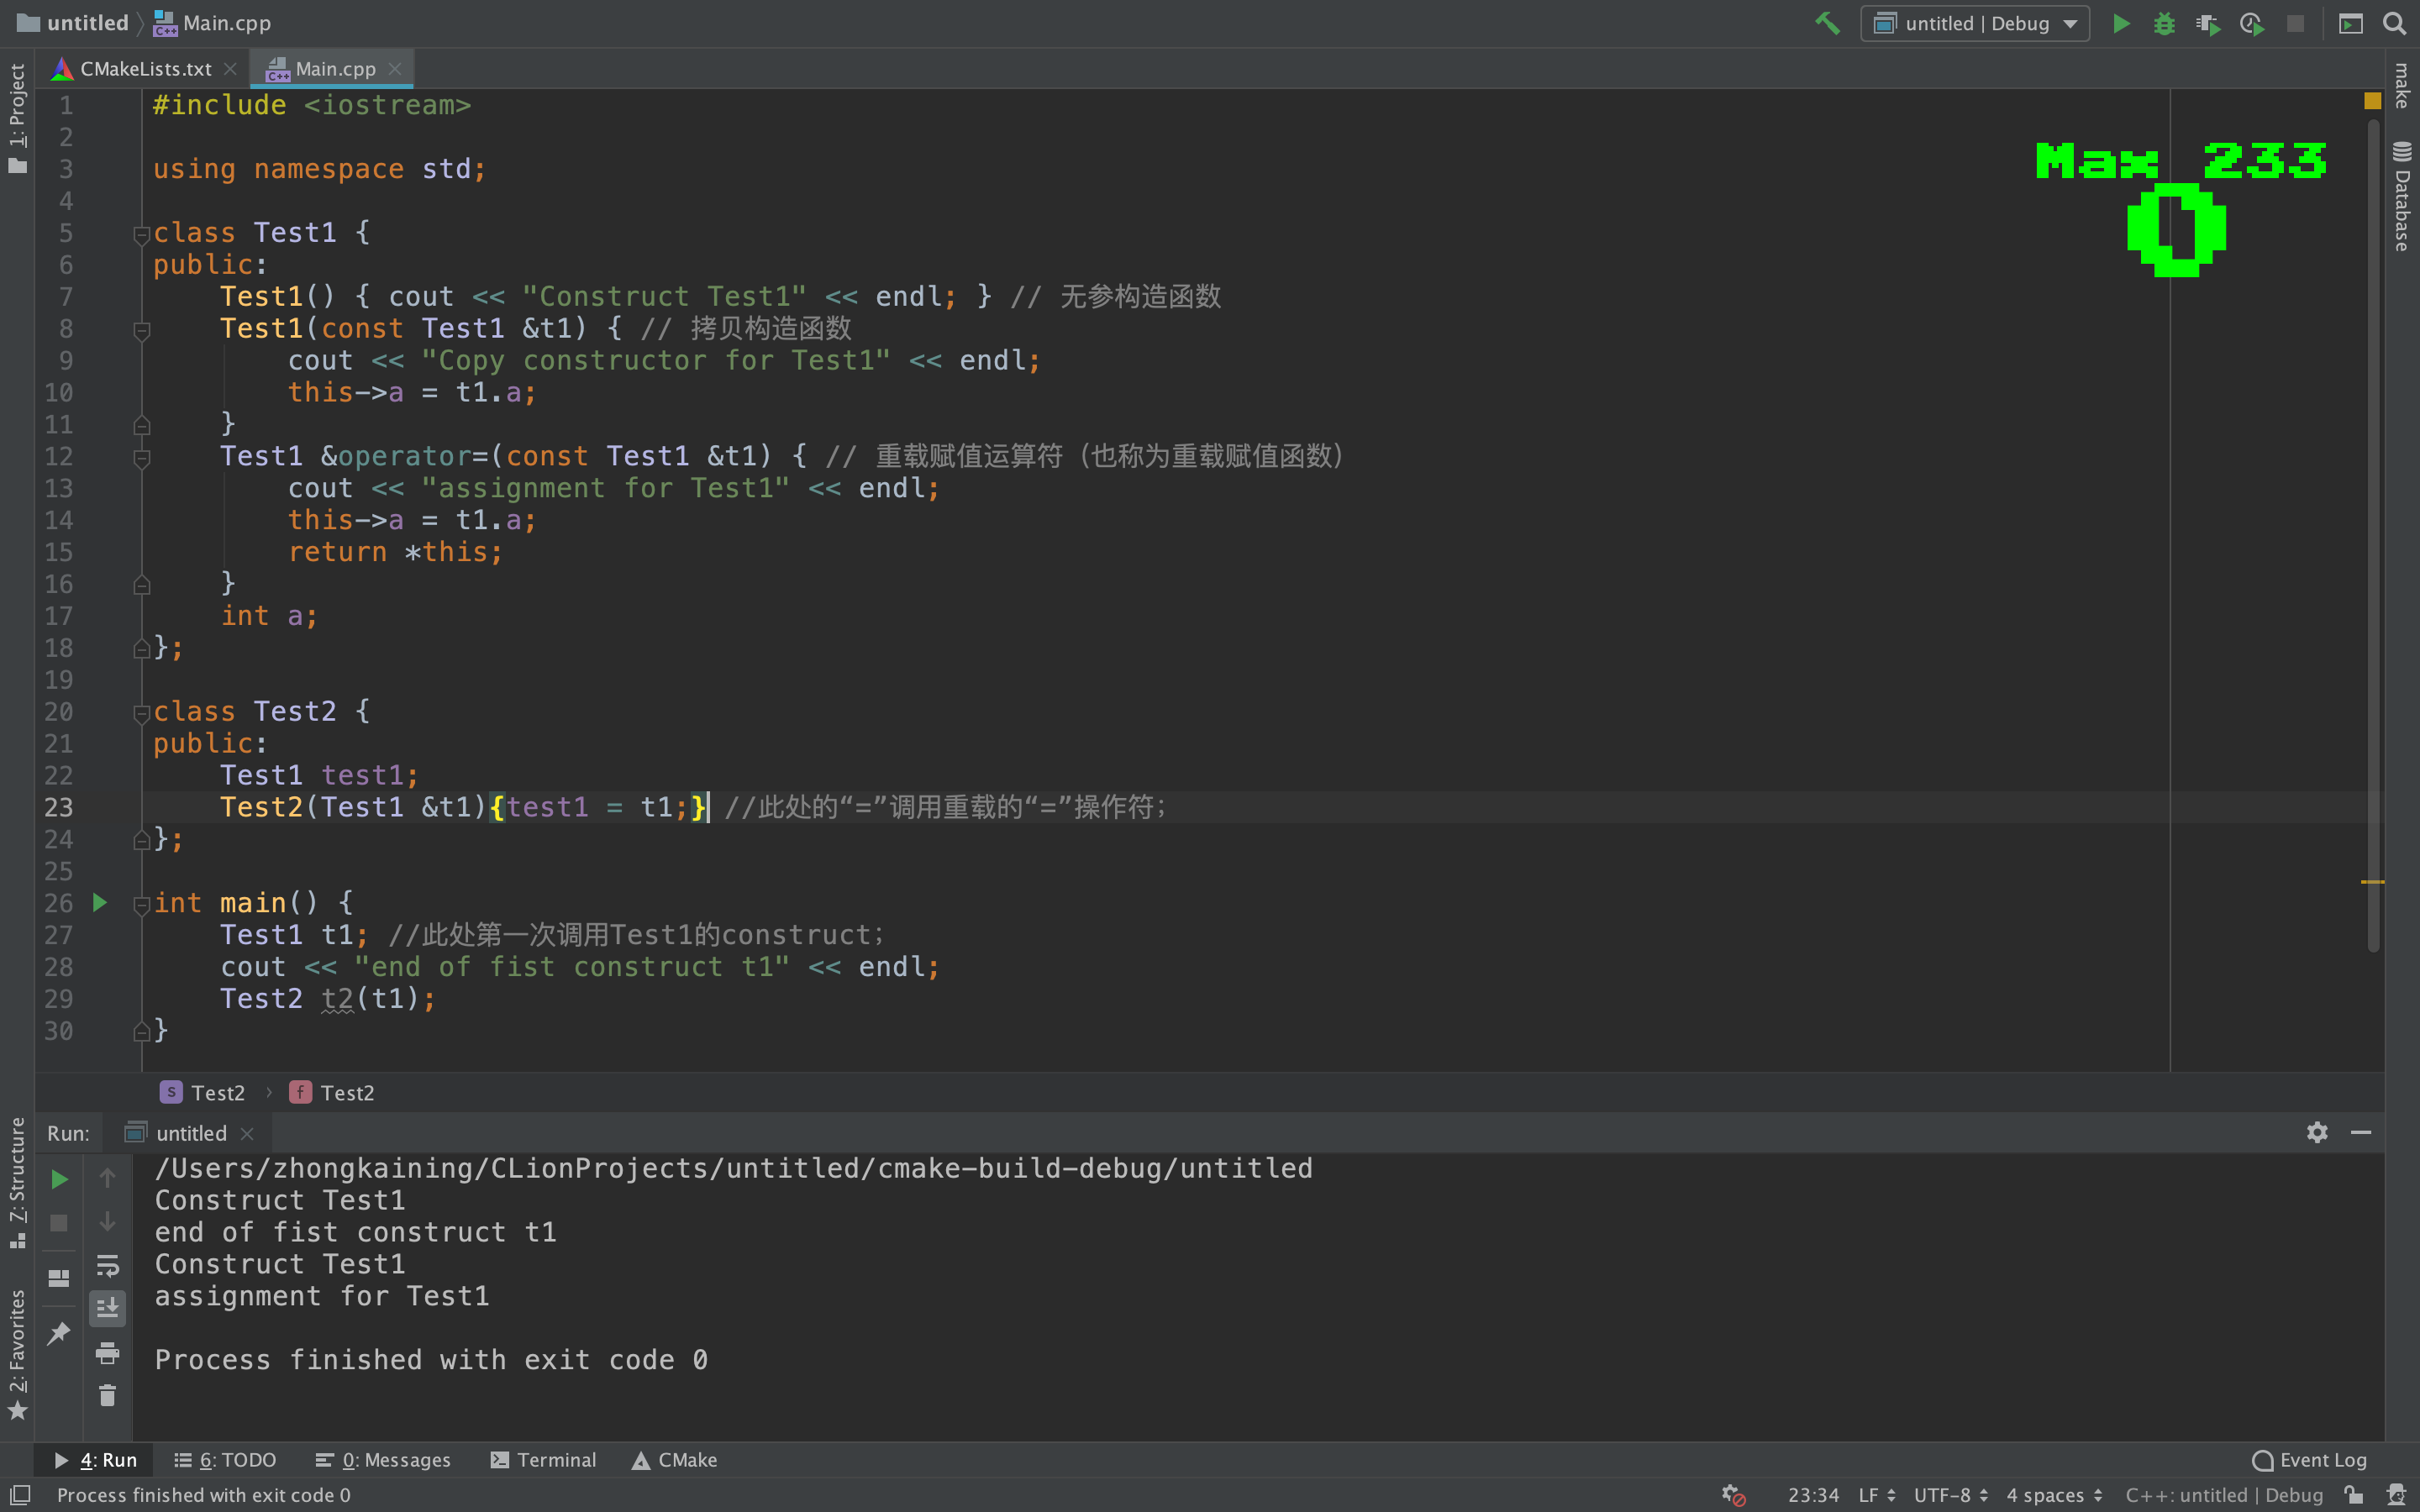This screenshot has width=2420, height=1512.
Task: Open the terminal layout window icon
Action: [x=2351, y=23]
